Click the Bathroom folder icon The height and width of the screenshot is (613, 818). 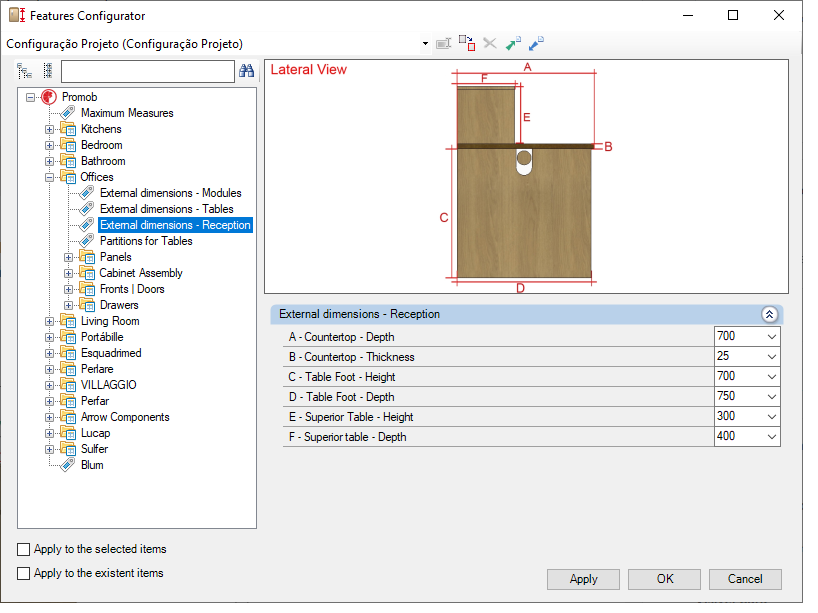coord(68,161)
